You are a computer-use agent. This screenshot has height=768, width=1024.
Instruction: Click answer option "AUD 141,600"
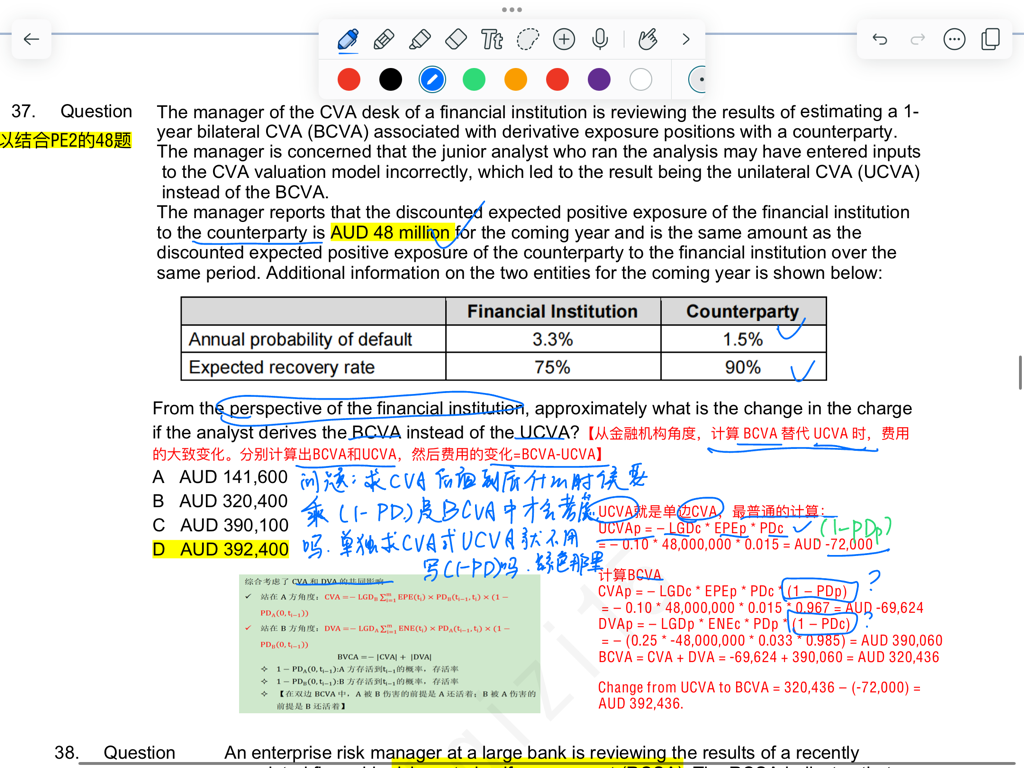coord(233,477)
